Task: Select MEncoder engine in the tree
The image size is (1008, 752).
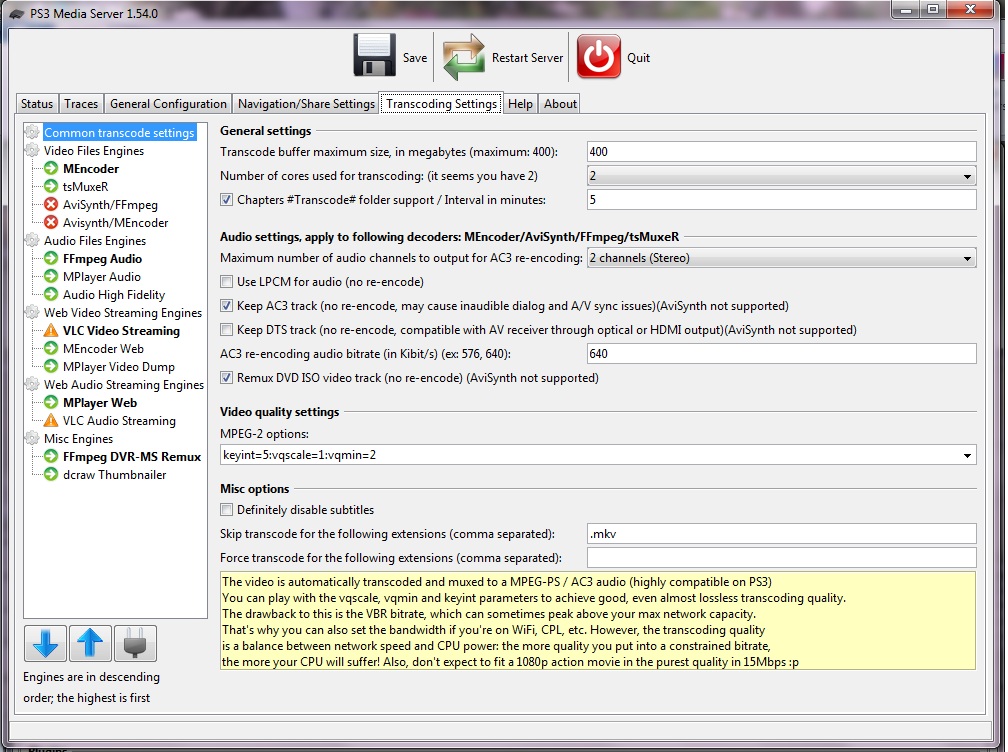Action: point(91,168)
